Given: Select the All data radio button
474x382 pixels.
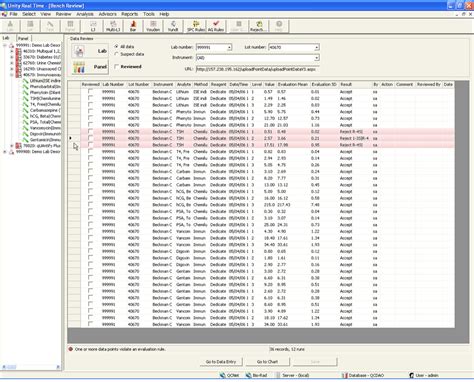Looking at the screenshot, I should (x=116, y=46).
